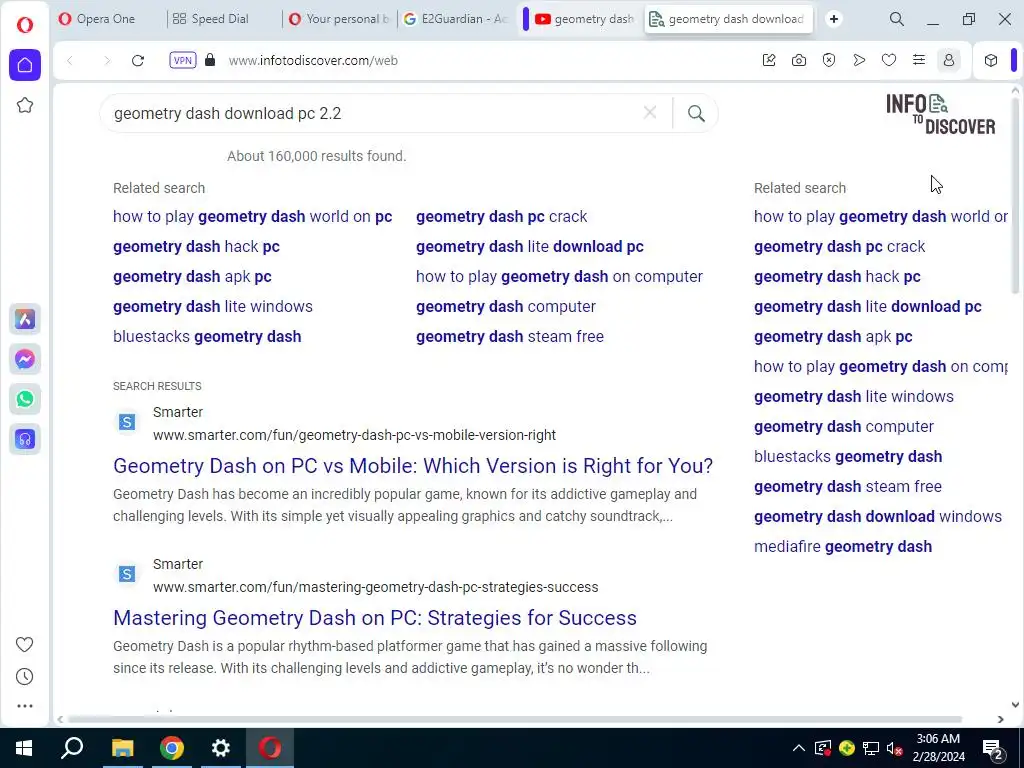Viewport: 1024px width, 768px height.
Task: Switch to Your personal browser tab
Action: pyautogui.click(x=340, y=19)
